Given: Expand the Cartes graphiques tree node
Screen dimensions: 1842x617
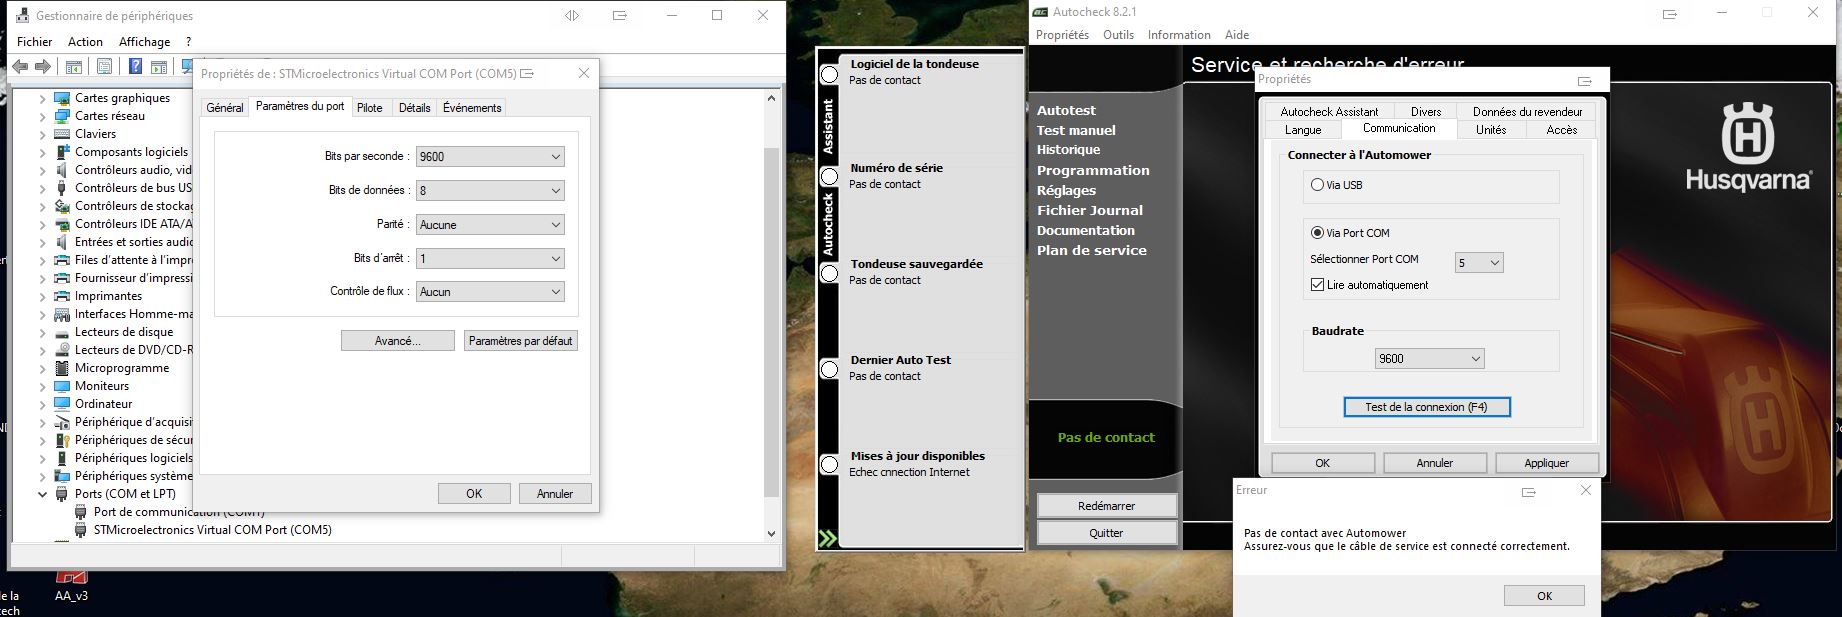Looking at the screenshot, I should [43, 98].
